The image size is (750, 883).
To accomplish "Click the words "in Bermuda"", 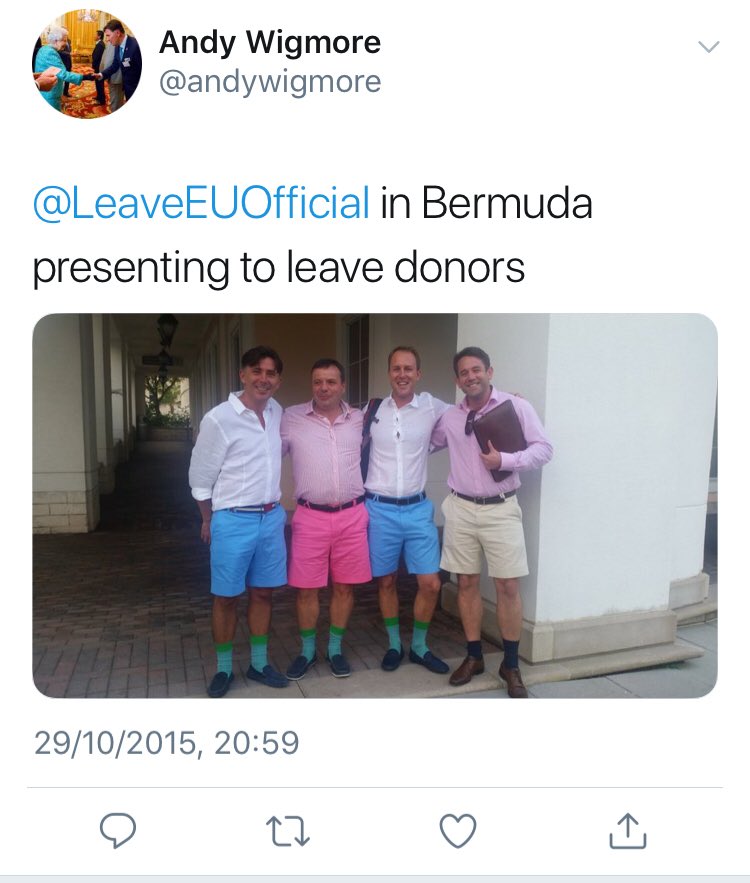I will [486, 203].
